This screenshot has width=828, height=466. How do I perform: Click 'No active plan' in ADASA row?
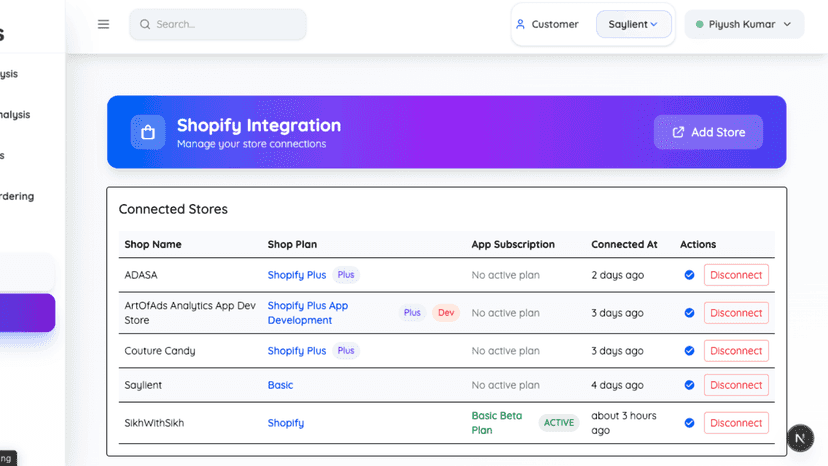[x=505, y=275]
